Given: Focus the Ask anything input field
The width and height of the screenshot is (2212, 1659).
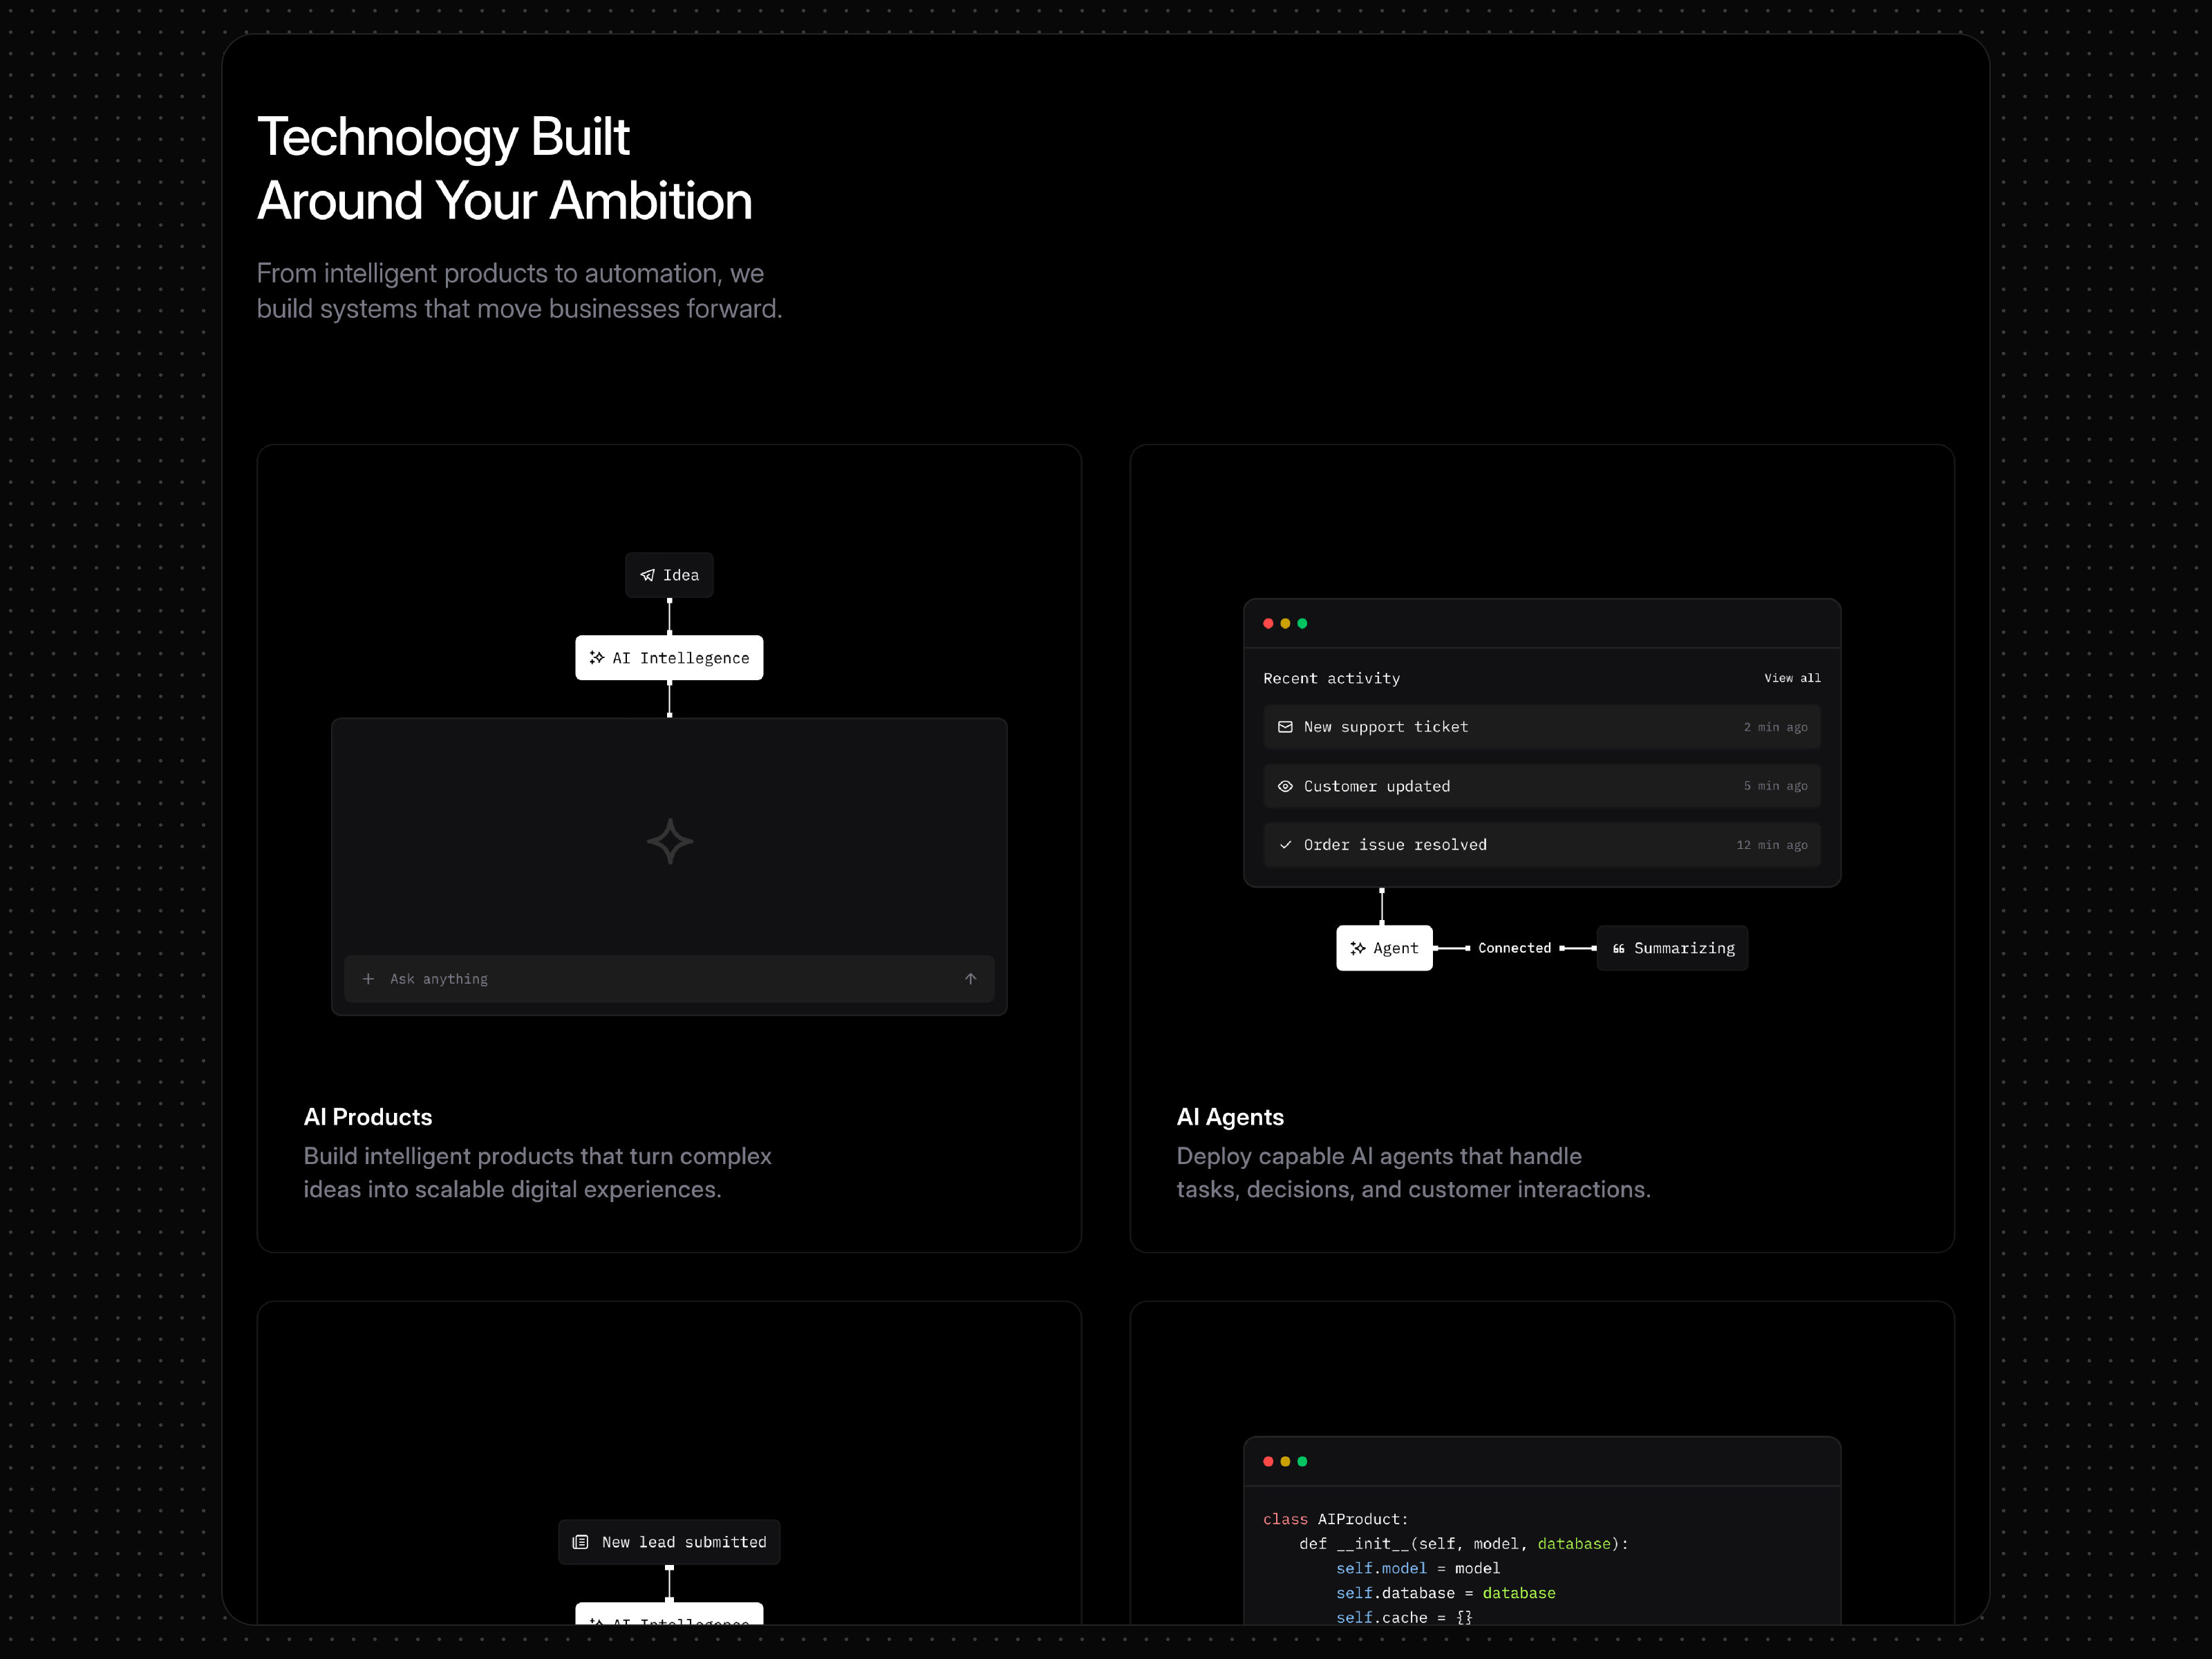Looking at the screenshot, I should (x=669, y=979).
